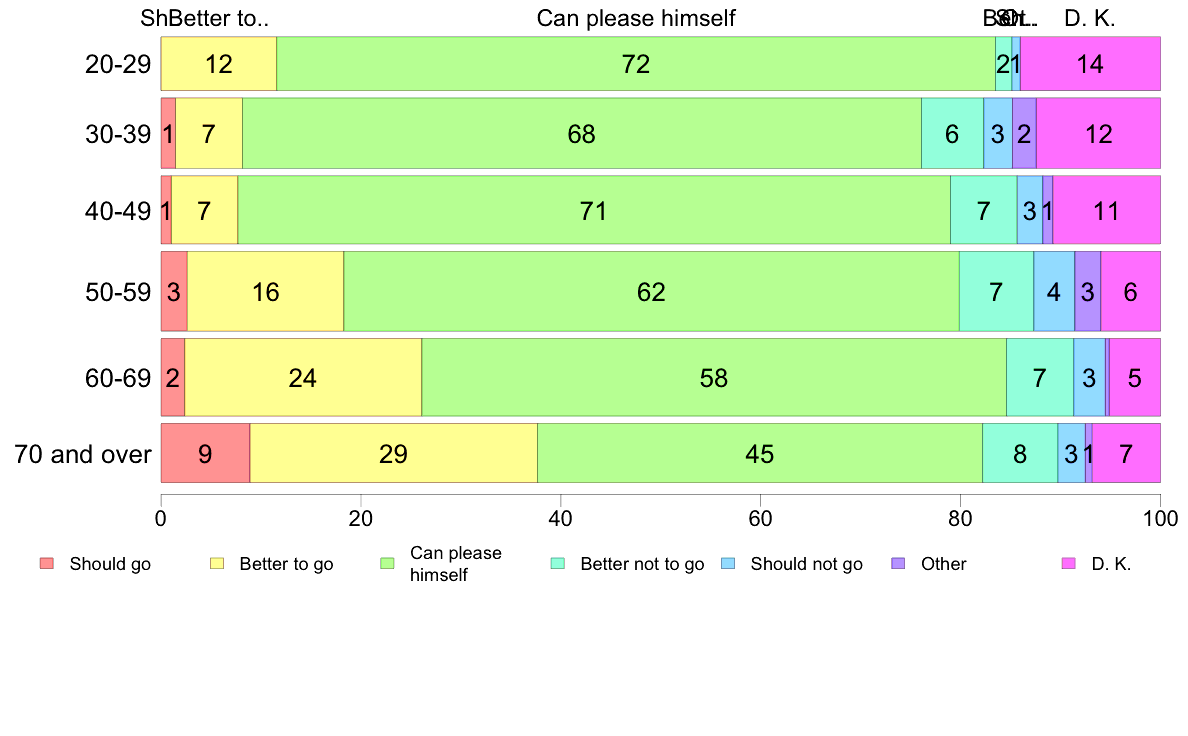Select the 62 green segment in 50-59 row
1188x736 pixels.
[652, 292]
